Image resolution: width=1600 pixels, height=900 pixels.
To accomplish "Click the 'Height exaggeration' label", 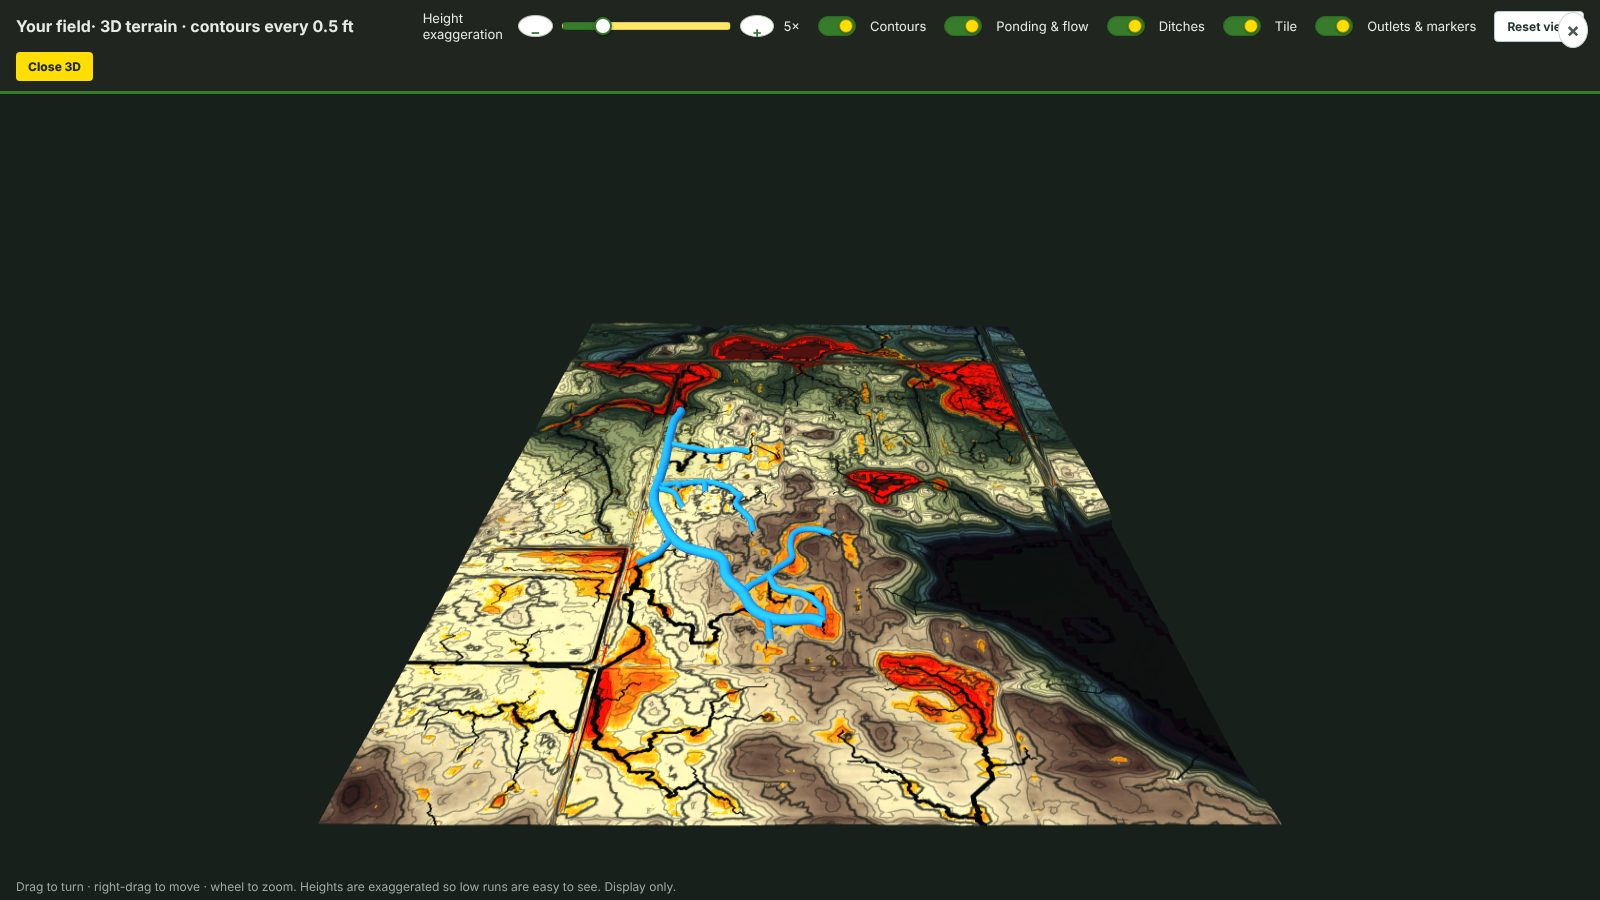I will coord(462,27).
